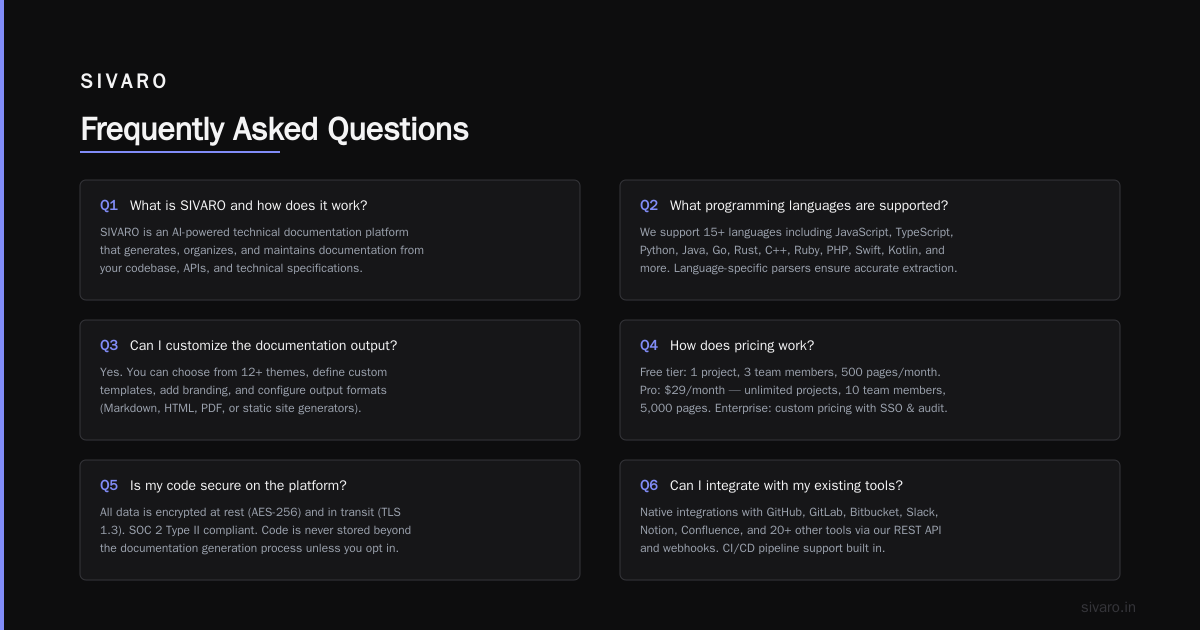Image resolution: width=1200 pixels, height=630 pixels.
Task: Click the Q1 number label
Action: (109, 205)
